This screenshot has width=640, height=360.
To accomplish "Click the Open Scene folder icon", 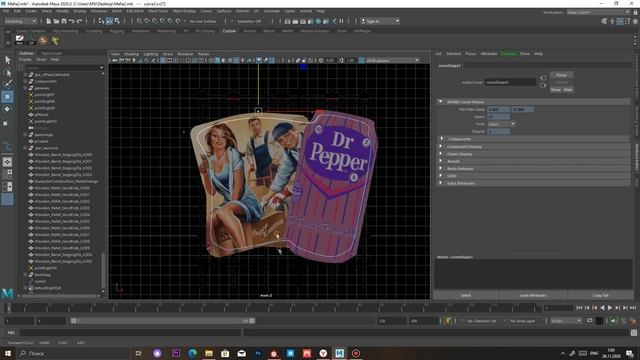I will [56, 21].
